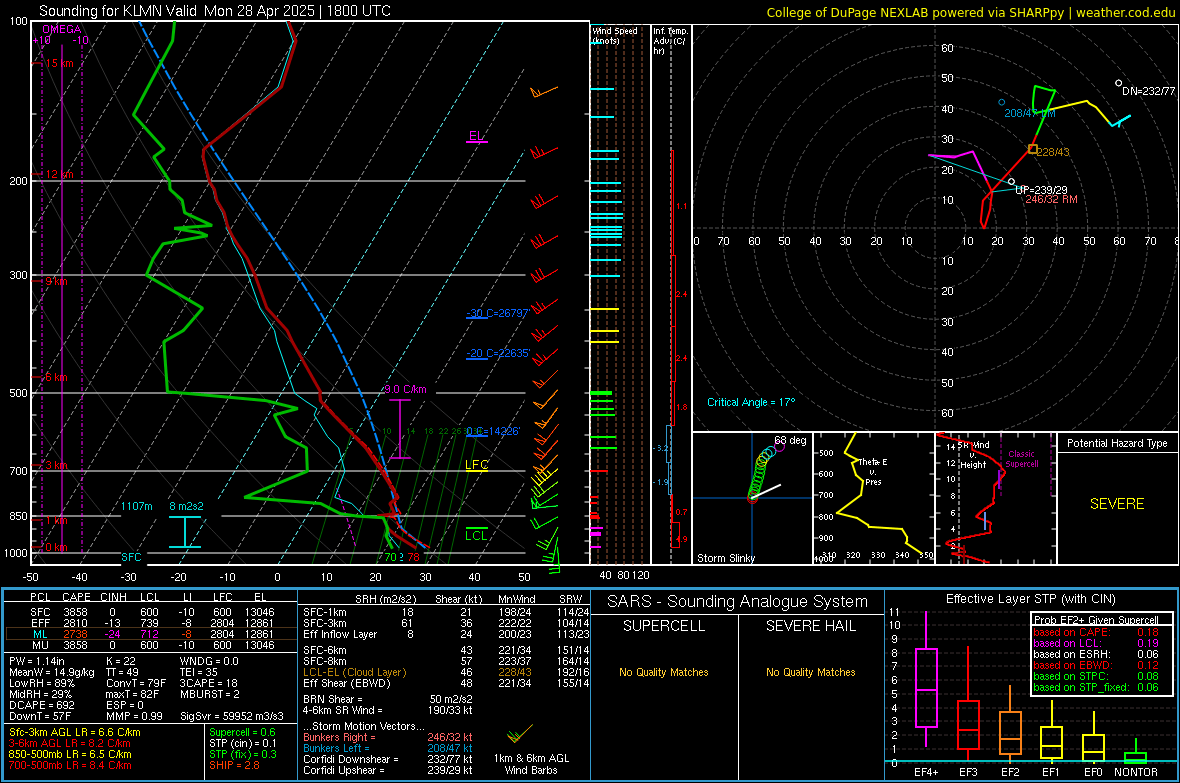Click the yellow SEVERE hazard text

pos(1117,504)
